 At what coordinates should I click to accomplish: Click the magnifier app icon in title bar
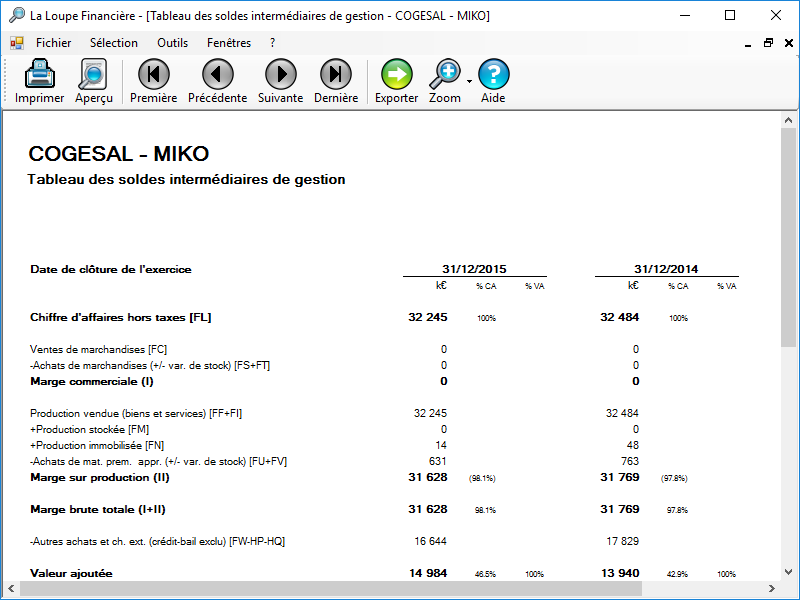pos(17,15)
